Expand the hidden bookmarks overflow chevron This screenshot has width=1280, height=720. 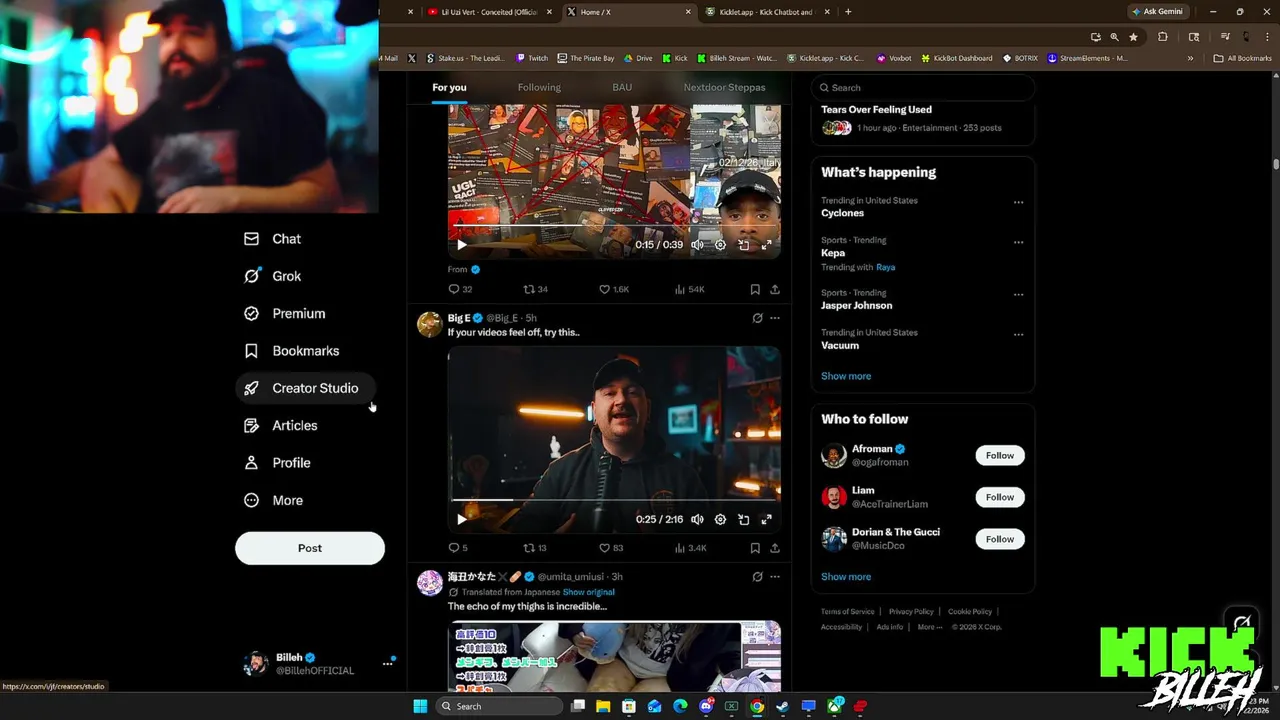tap(1190, 58)
